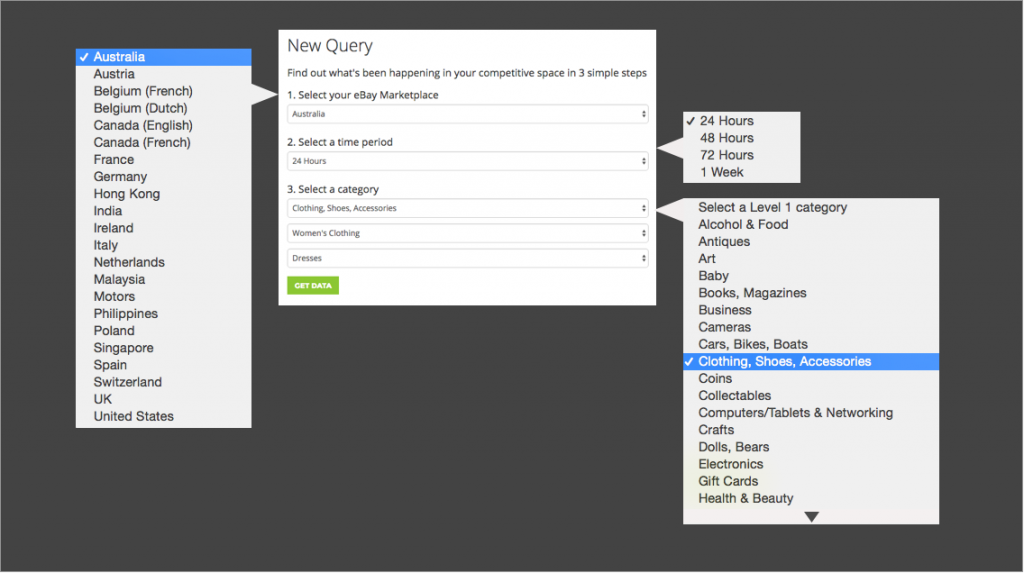1024x573 pixels.
Task: Choose Austria from the marketplace list
Action: pos(163,74)
